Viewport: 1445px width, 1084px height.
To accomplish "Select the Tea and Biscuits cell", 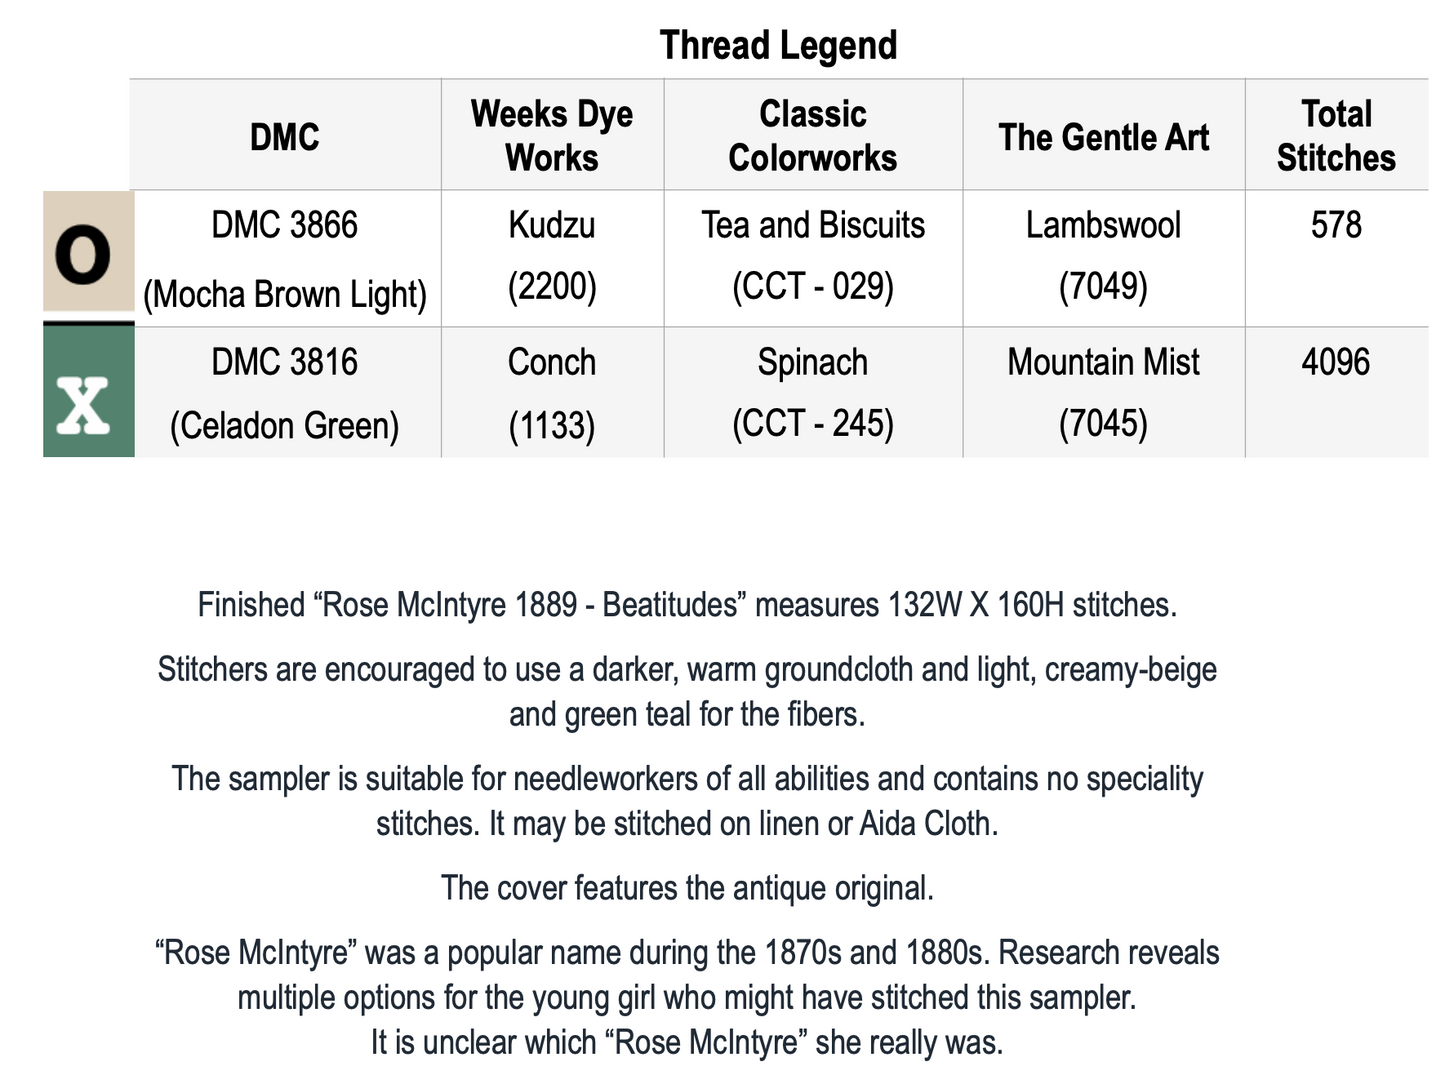I will click(x=813, y=256).
